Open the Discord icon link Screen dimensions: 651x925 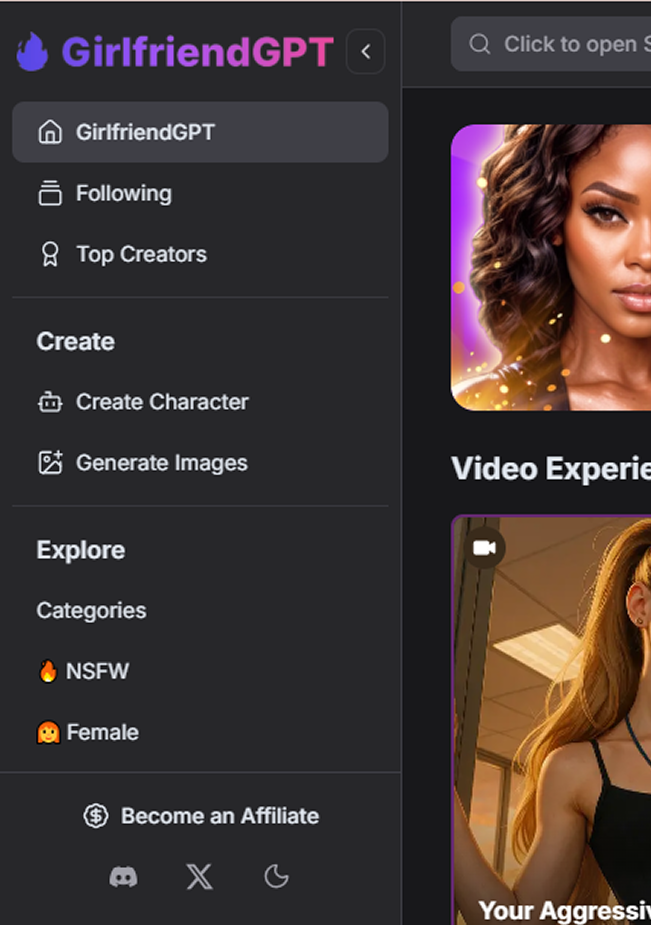[x=123, y=877]
